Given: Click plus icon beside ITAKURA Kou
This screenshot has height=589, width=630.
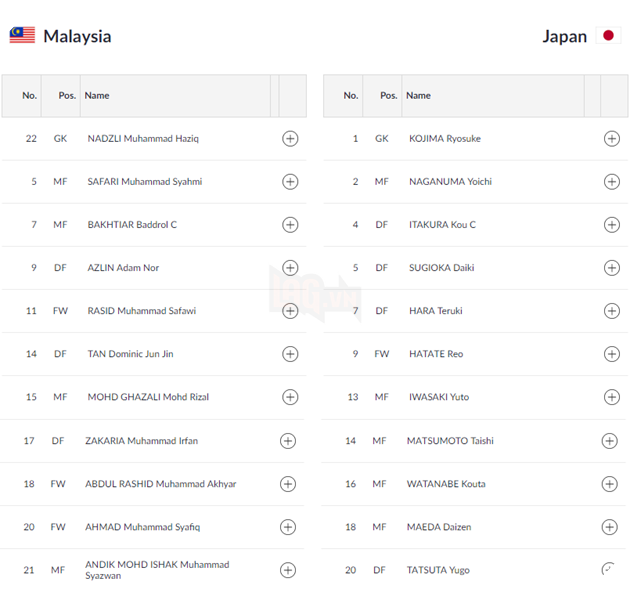Looking at the screenshot, I should pos(612,225).
